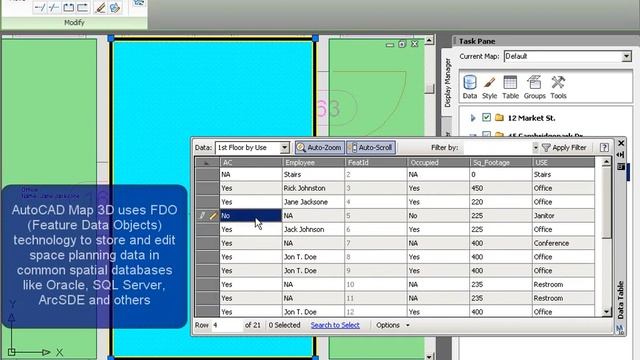Click the Stretch tool icon in Modify panel
The image size is (640, 360).
(68, 8)
